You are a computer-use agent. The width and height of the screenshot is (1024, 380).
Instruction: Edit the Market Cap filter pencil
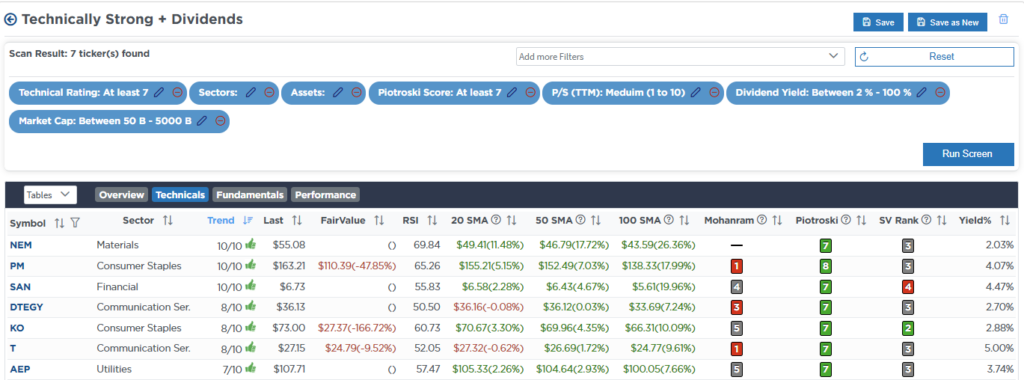pyautogui.click(x=202, y=121)
